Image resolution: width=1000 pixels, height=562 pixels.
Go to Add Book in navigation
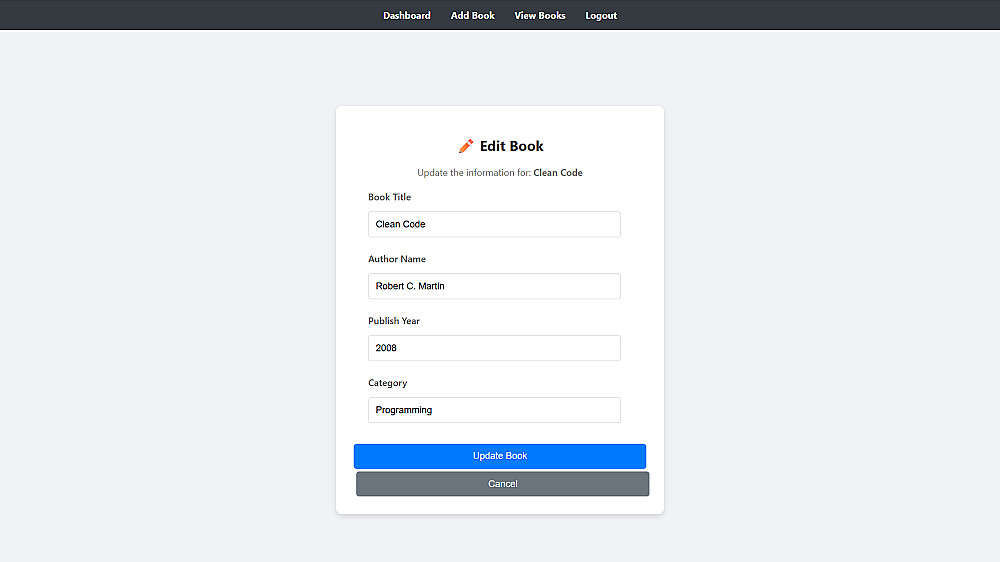pos(473,15)
